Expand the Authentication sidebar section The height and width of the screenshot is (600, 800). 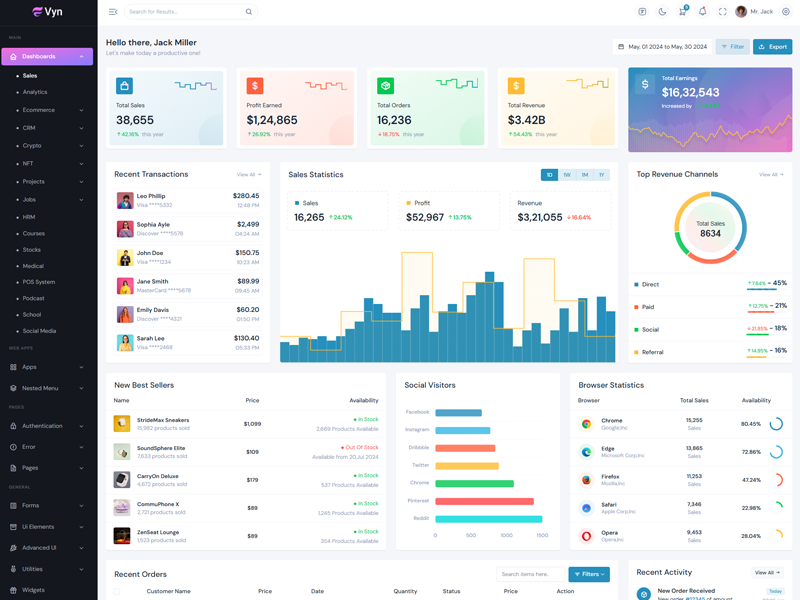point(48,426)
